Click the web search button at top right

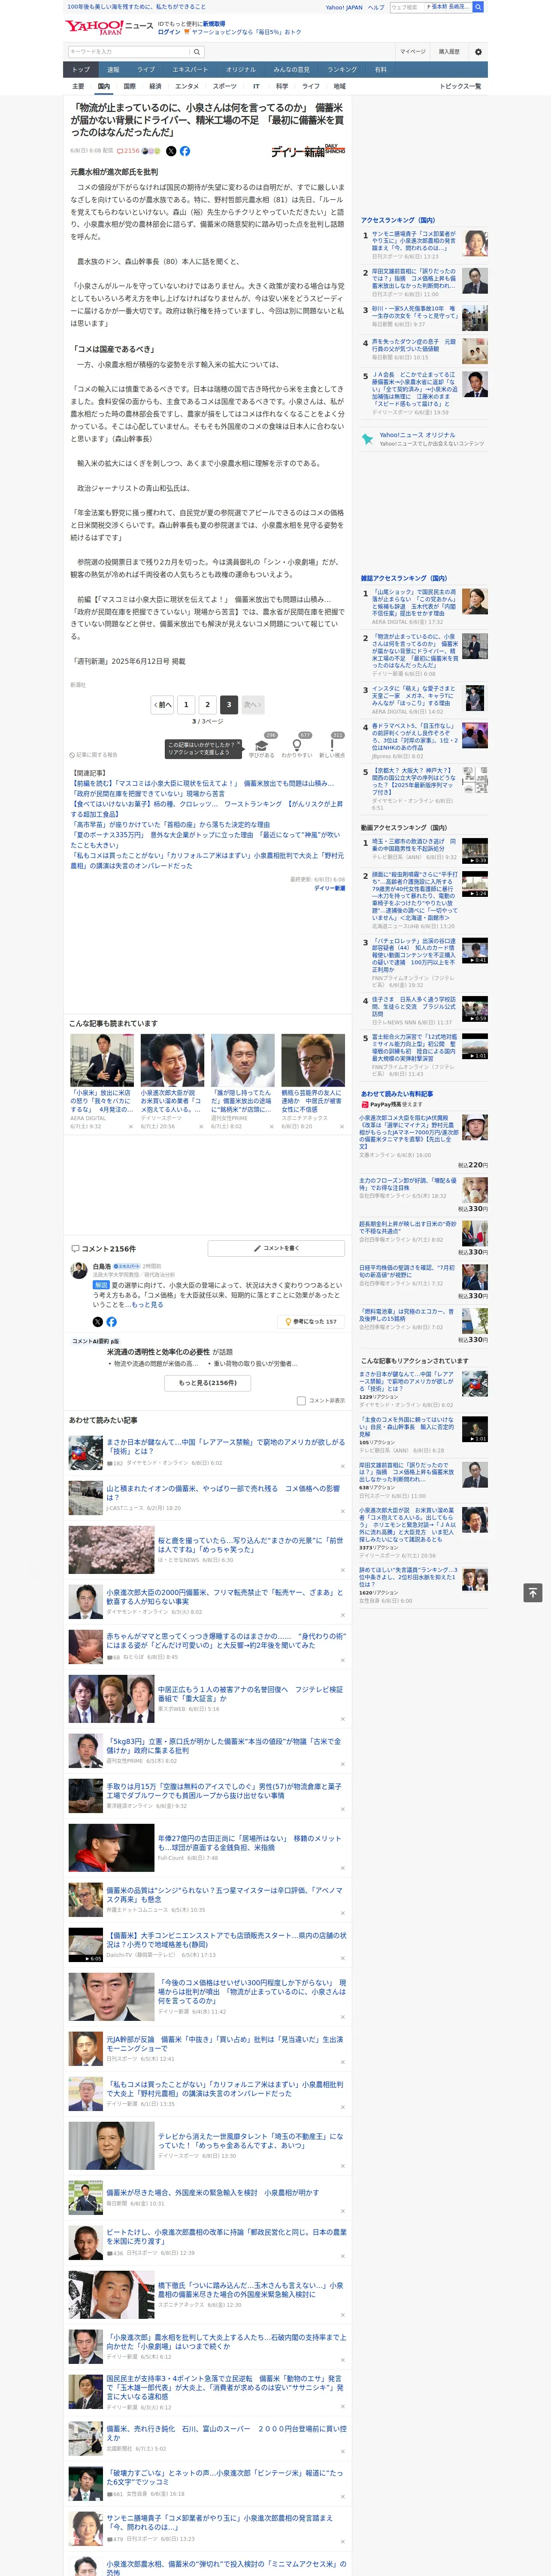pos(478,7)
